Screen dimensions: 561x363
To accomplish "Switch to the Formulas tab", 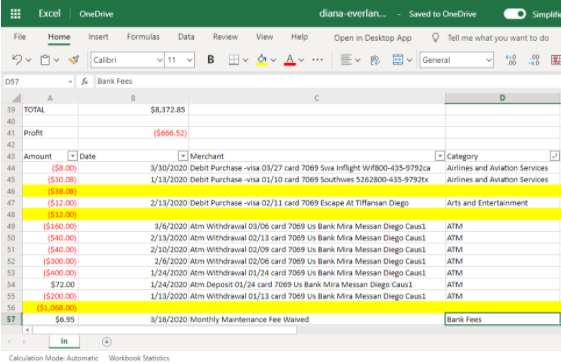I will [x=143, y=37].
